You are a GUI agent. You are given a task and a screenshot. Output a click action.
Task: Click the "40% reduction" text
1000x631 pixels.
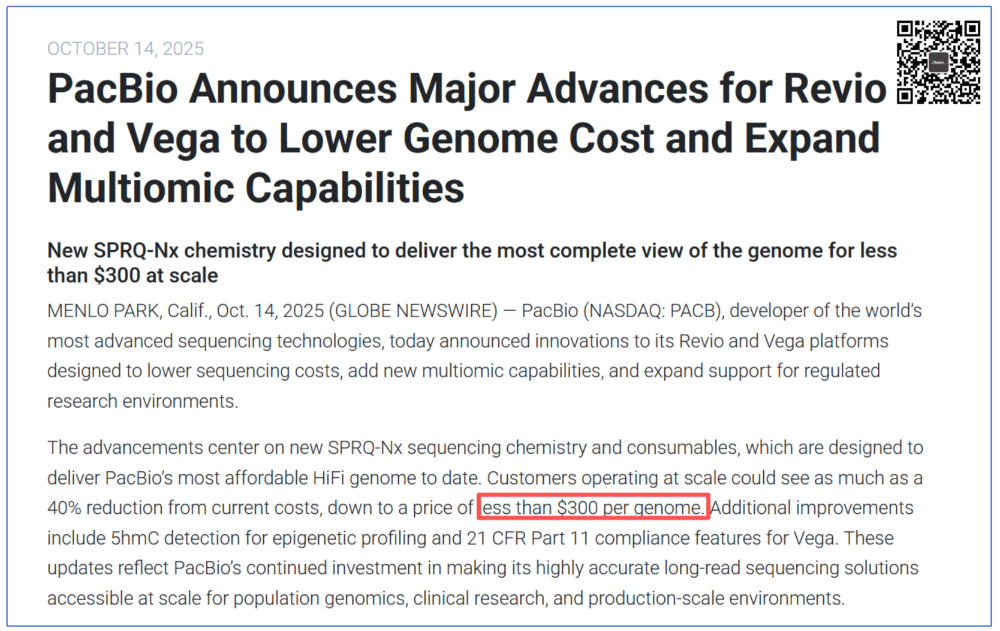[106, 508]
